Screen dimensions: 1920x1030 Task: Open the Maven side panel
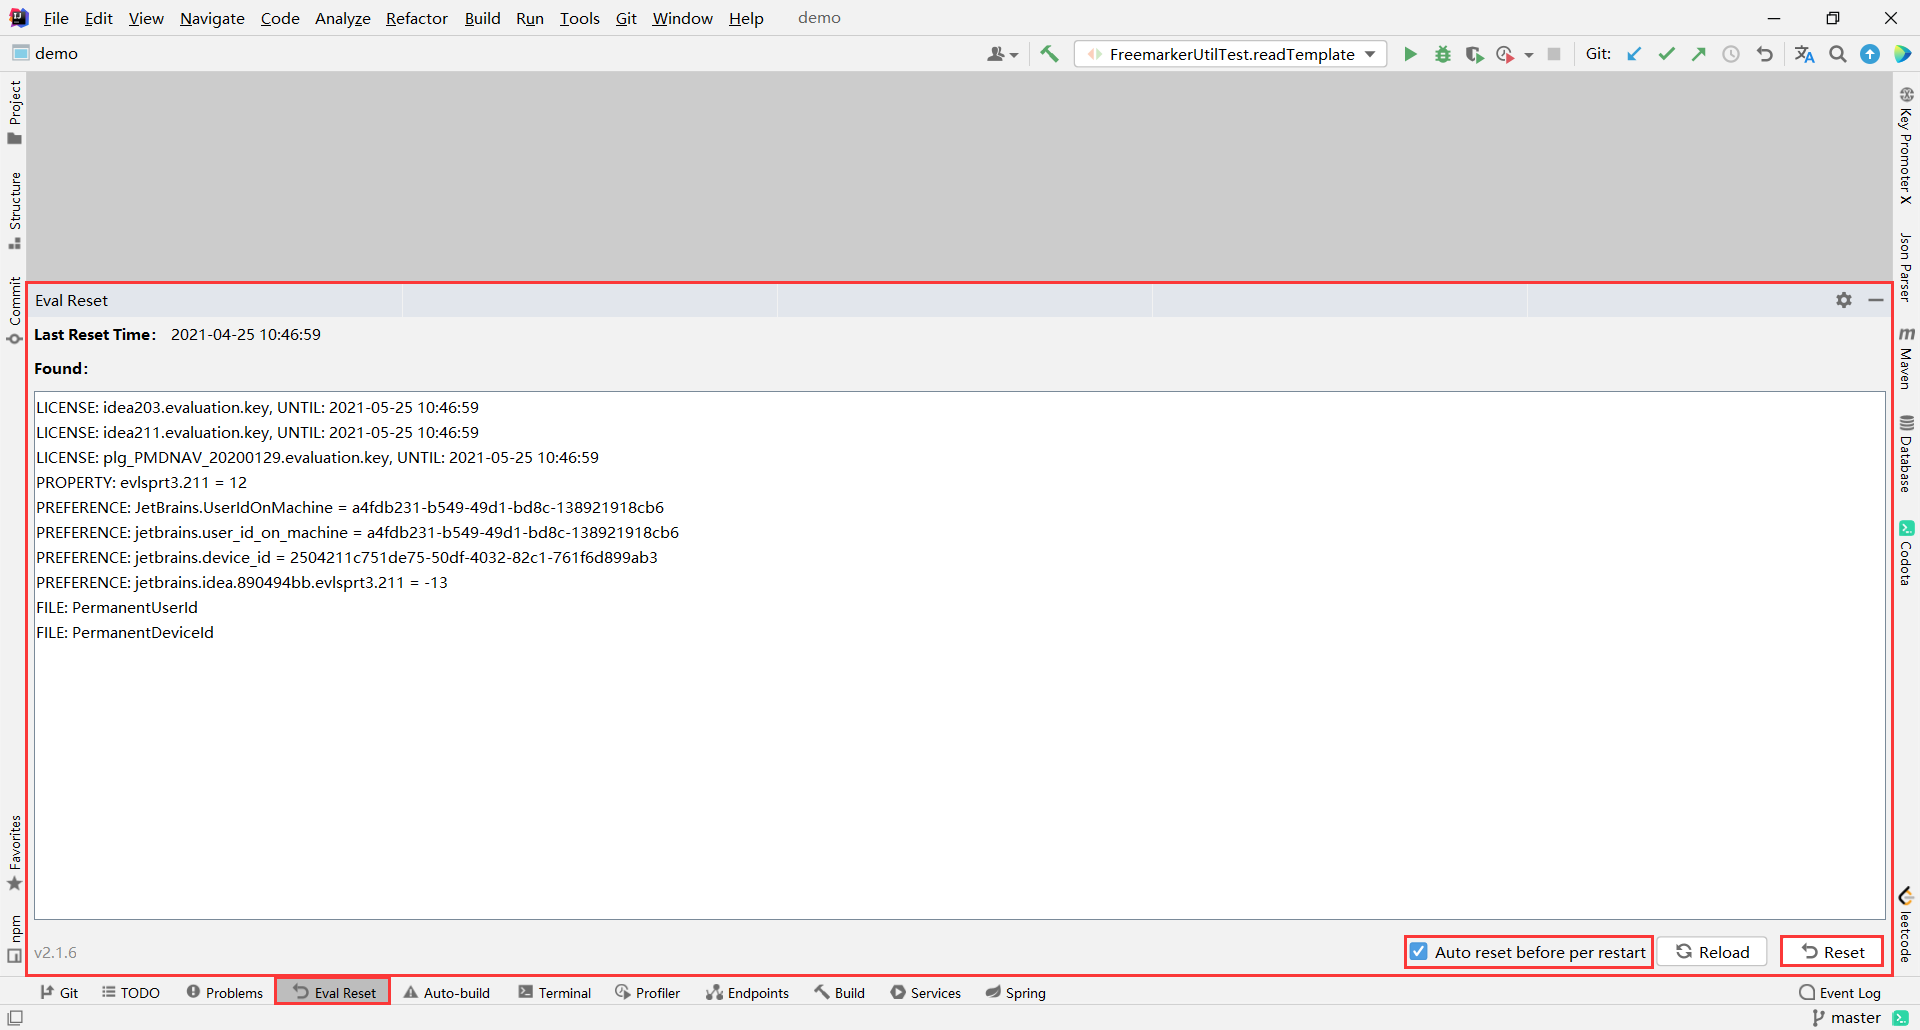[1906, 358]
